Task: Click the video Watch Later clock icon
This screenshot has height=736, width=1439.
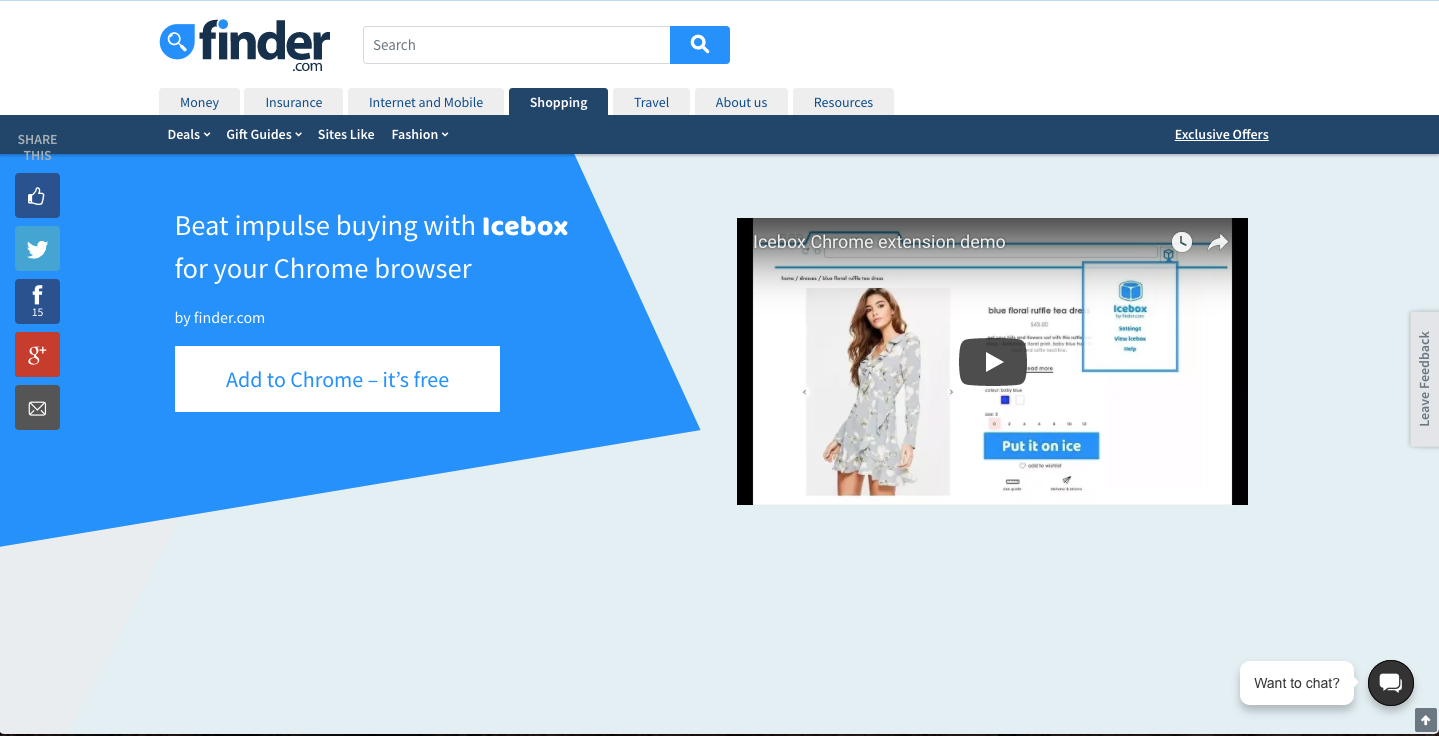Action: (x=1182, y=242)
